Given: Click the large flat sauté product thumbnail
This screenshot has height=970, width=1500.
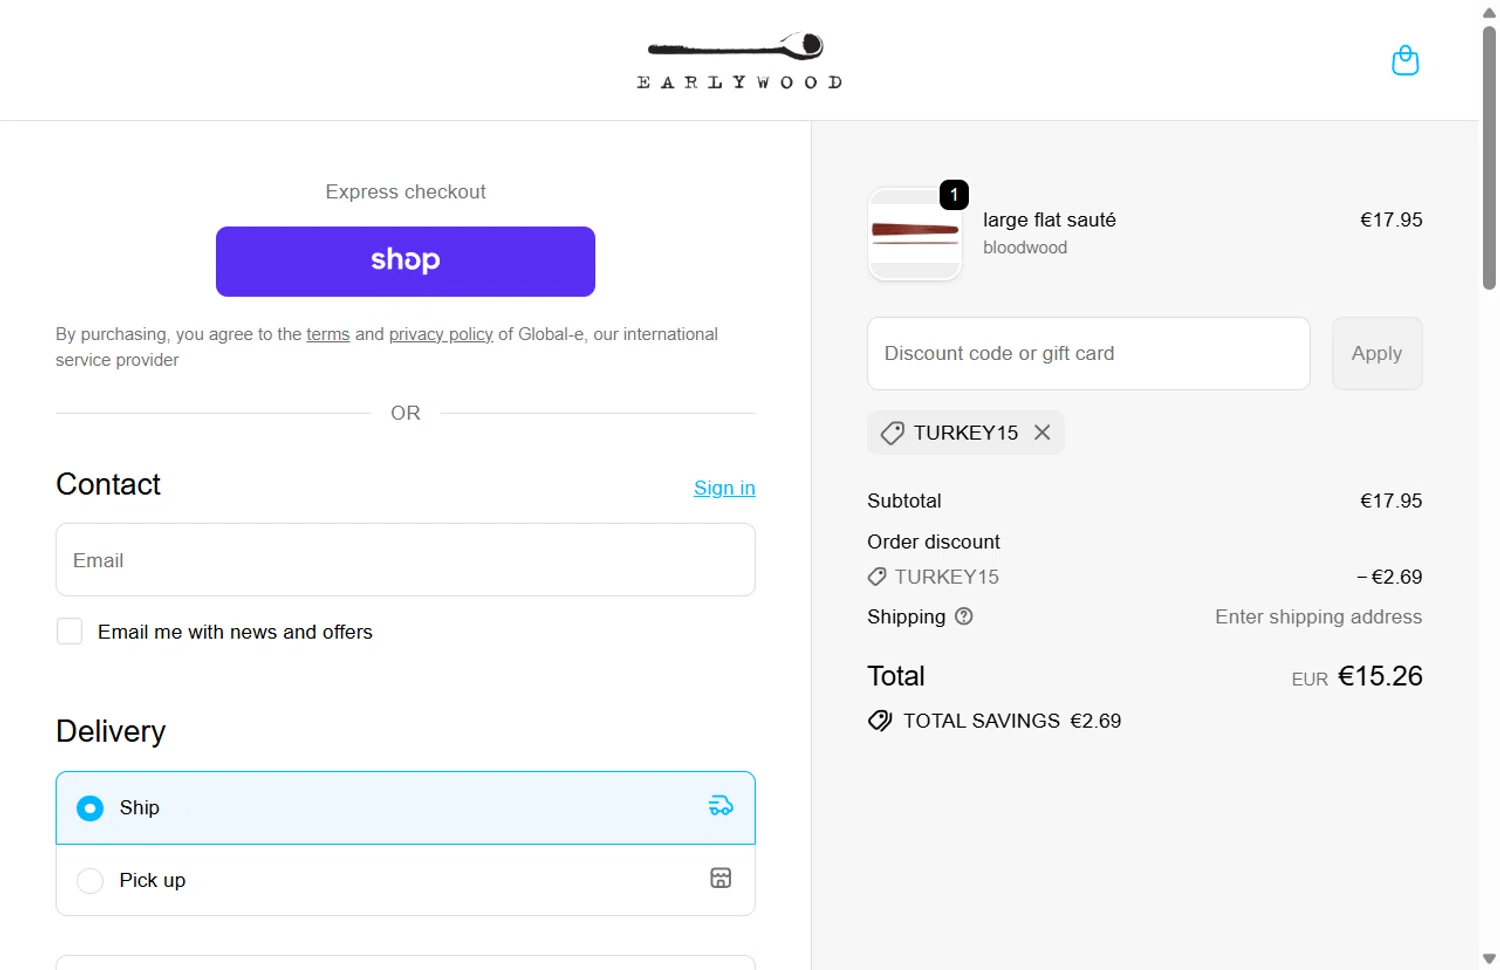Looking at the screenshot, I should pyautogui.click(x=915, y=234).
